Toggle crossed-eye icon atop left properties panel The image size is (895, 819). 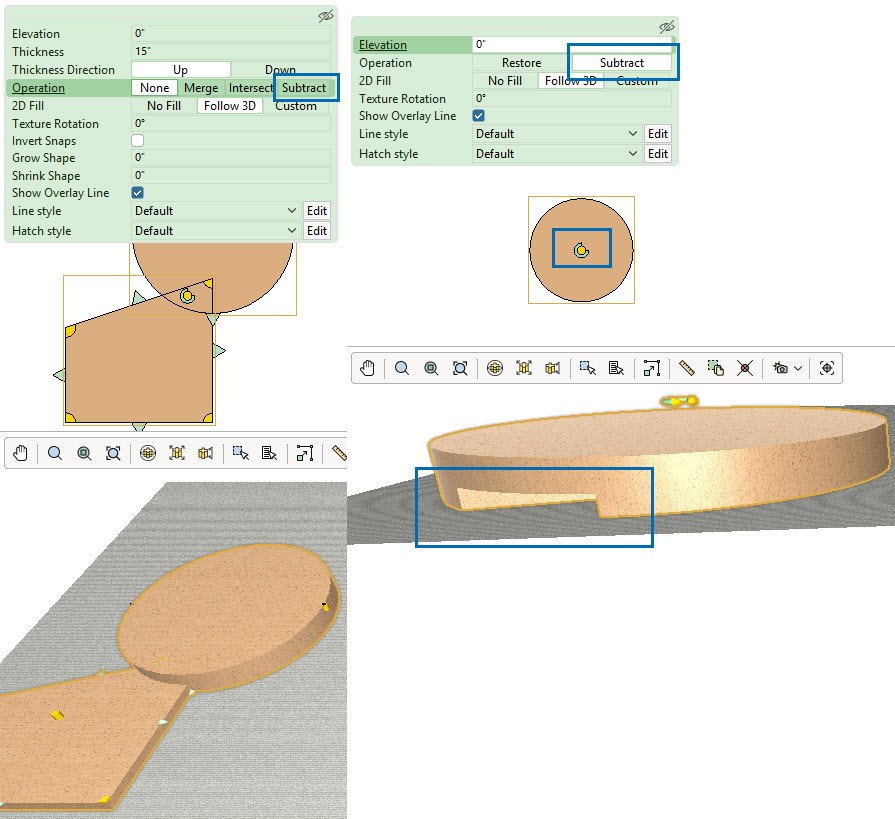tap(325, 16)
